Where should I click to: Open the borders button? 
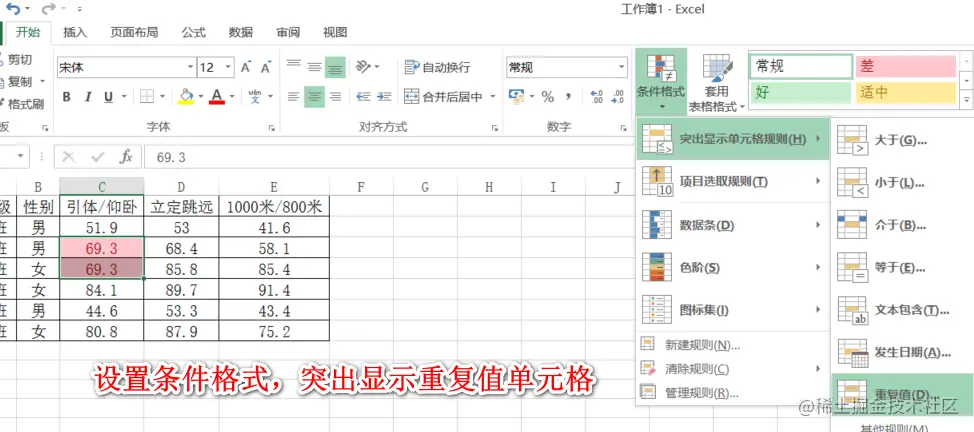(147, 96)
